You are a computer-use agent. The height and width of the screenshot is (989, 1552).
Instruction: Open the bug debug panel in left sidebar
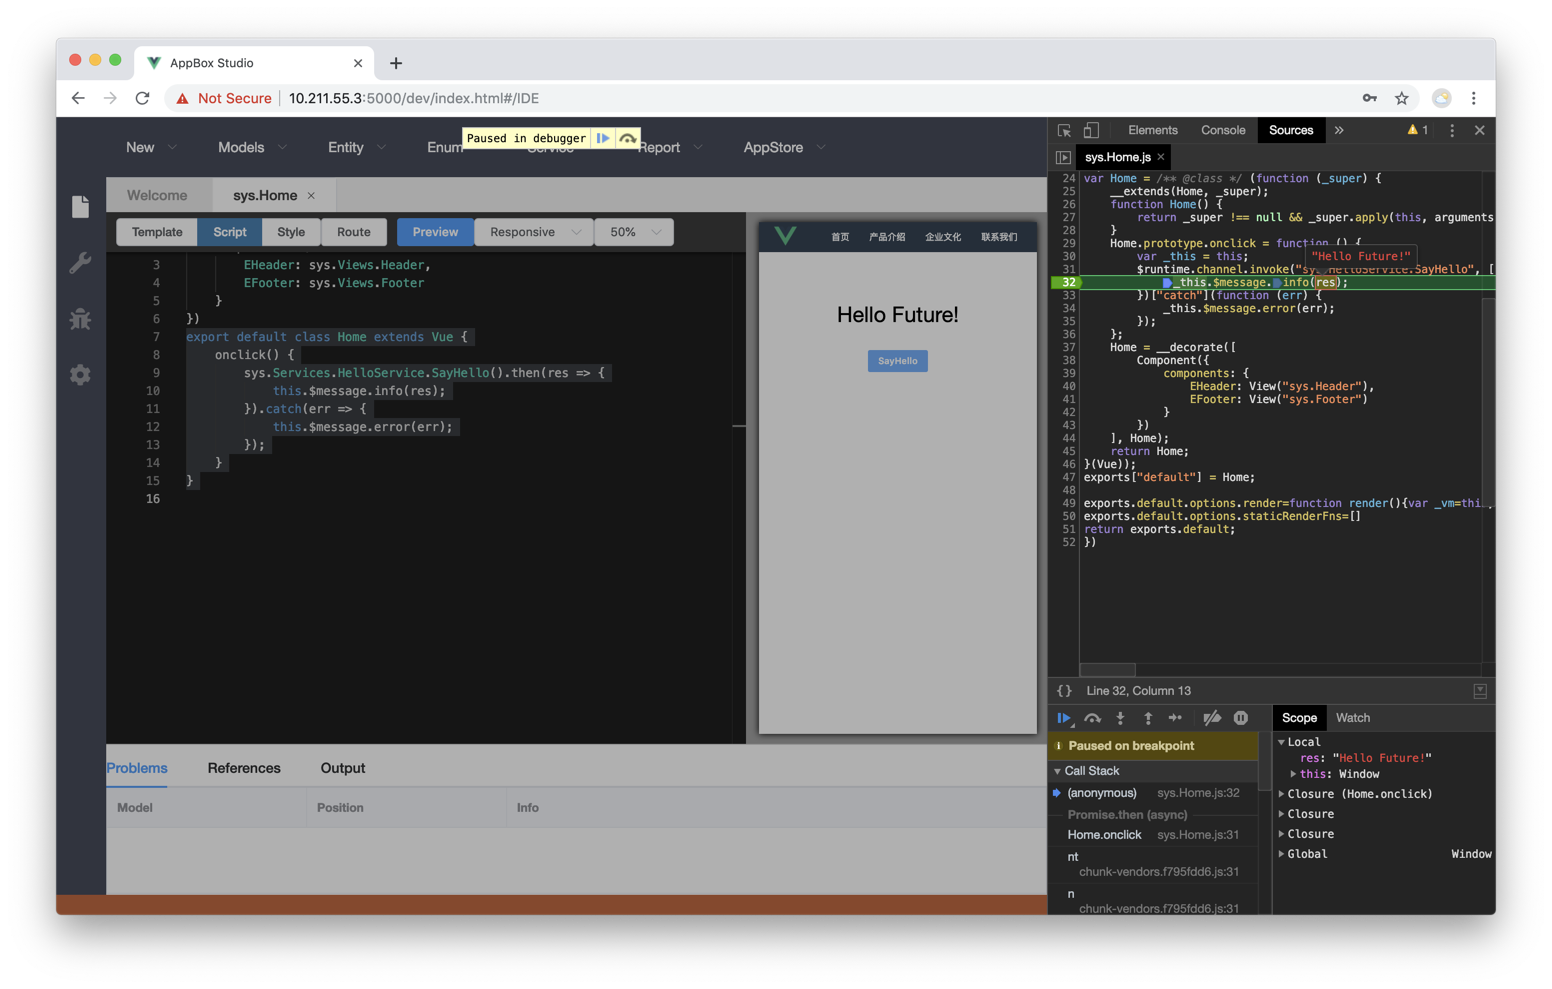pos(80,319)
